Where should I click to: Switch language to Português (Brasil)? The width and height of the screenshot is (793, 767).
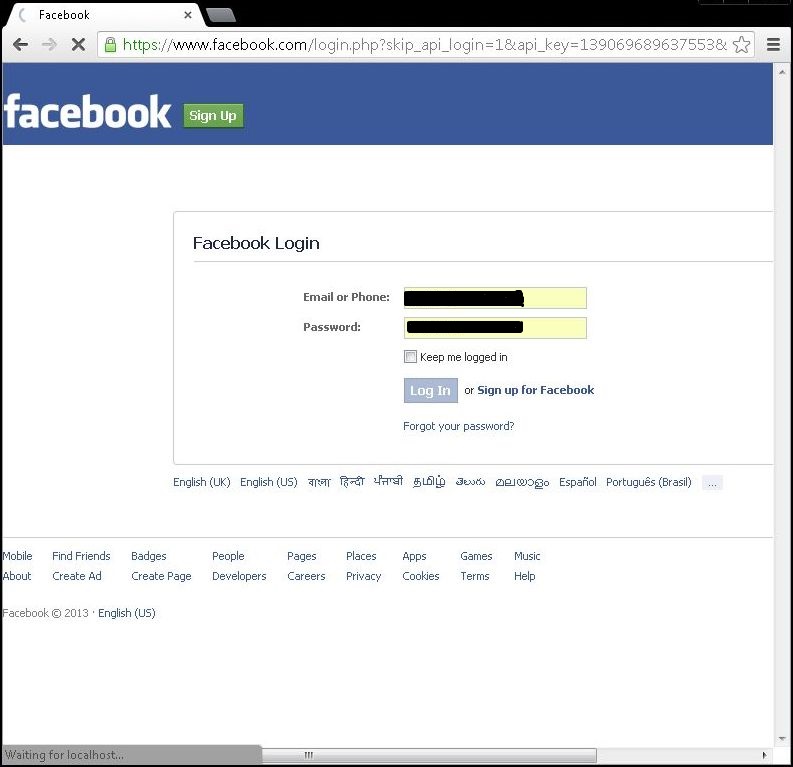pos(648,482)
